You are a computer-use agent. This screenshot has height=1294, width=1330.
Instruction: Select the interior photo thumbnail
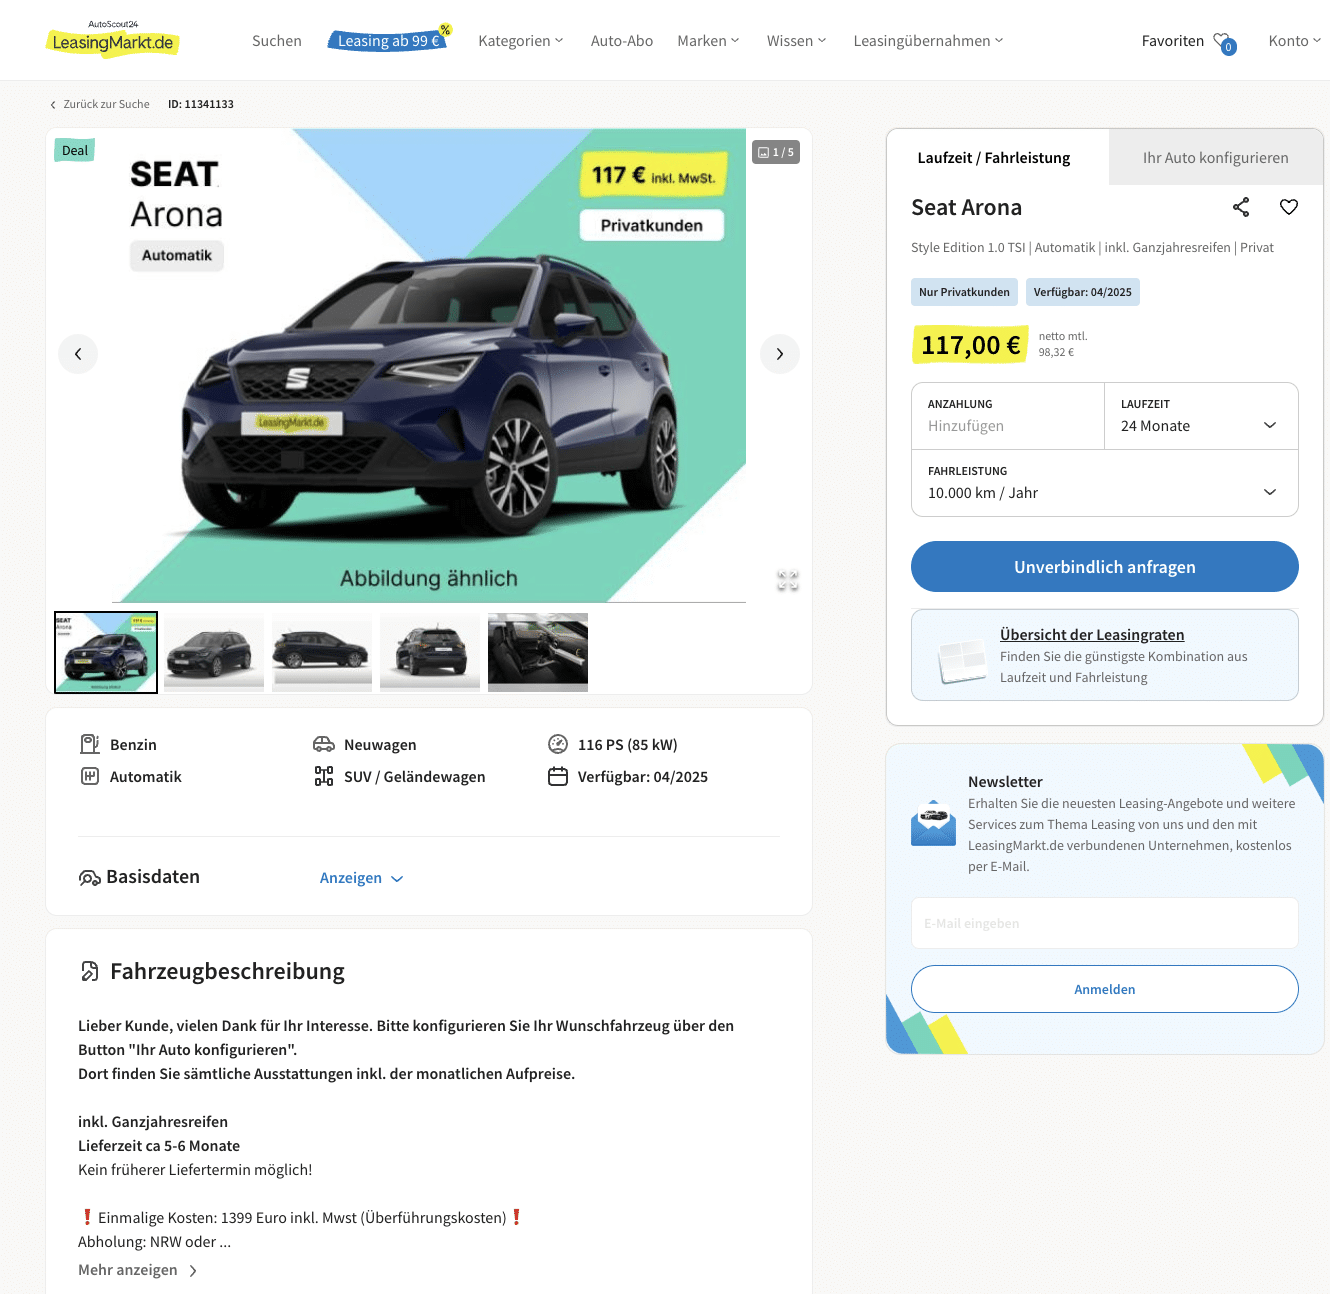[538, 652]
